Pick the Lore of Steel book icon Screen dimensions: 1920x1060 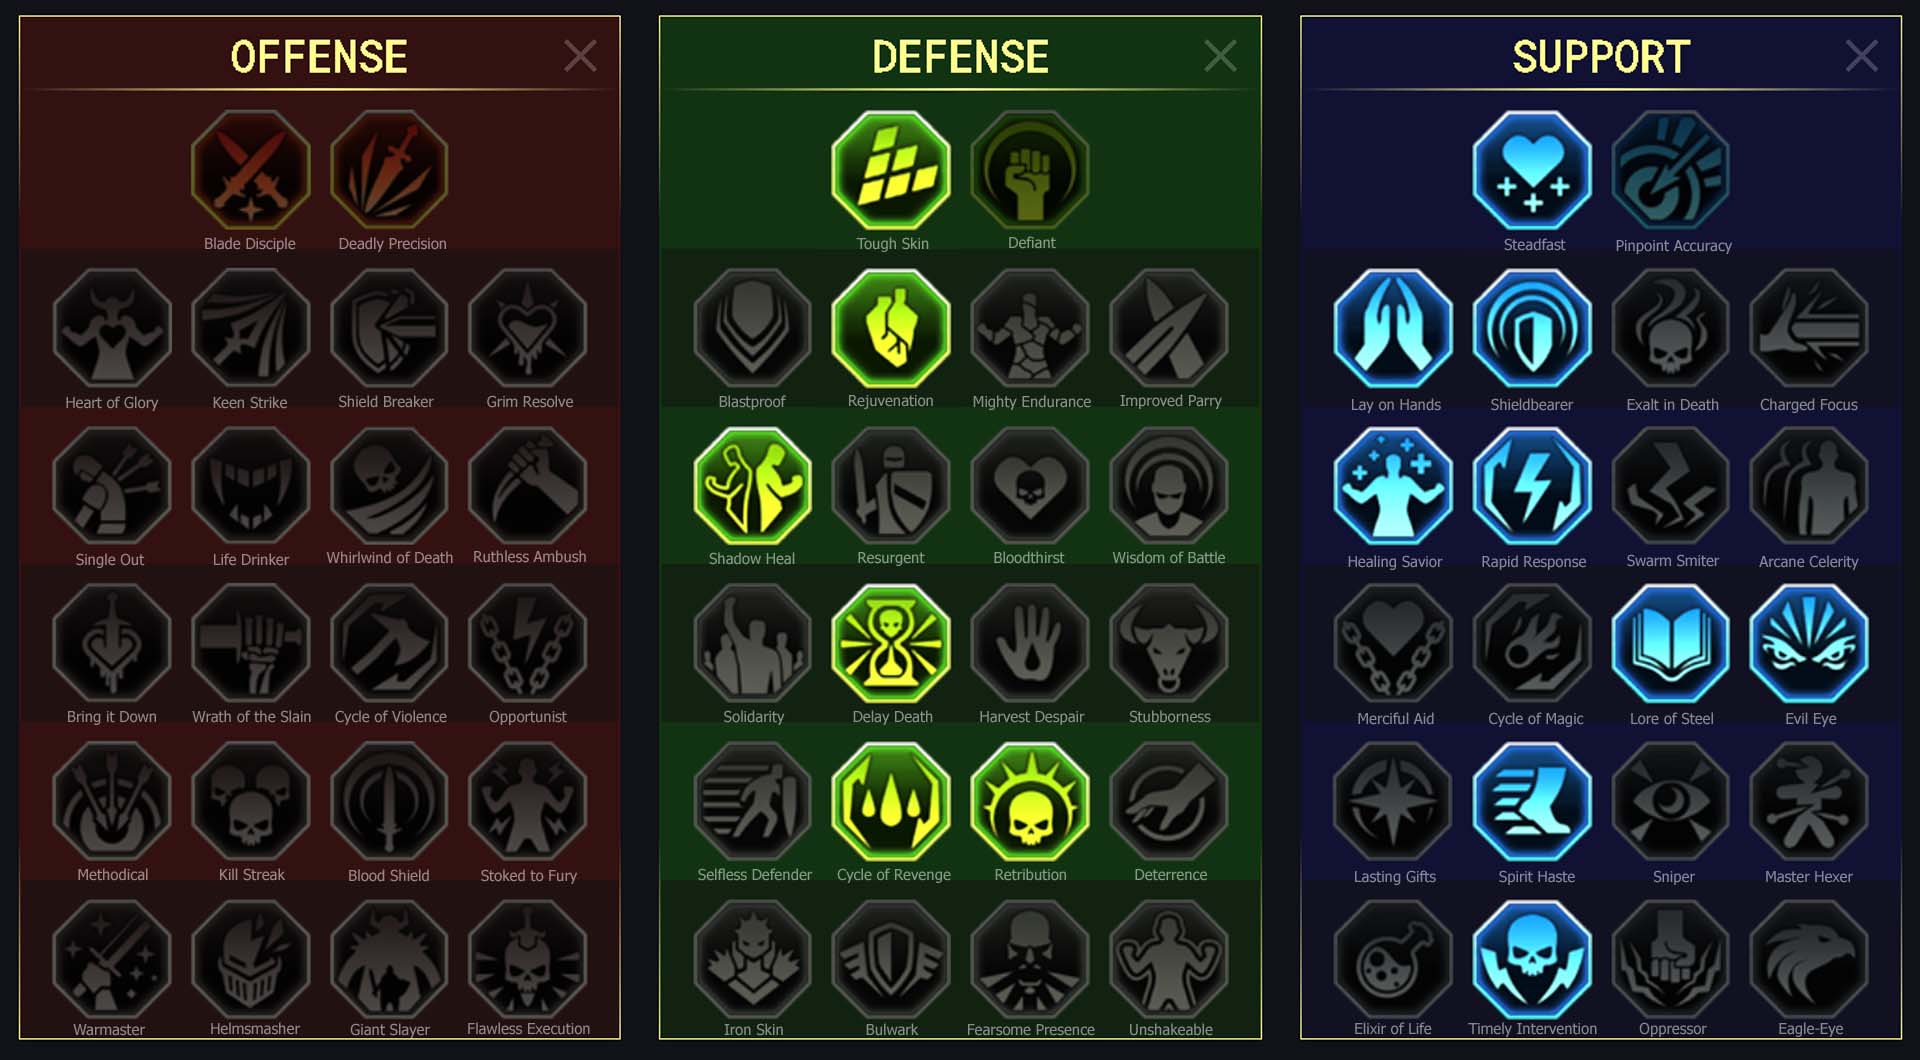[x=1671, y=643]
